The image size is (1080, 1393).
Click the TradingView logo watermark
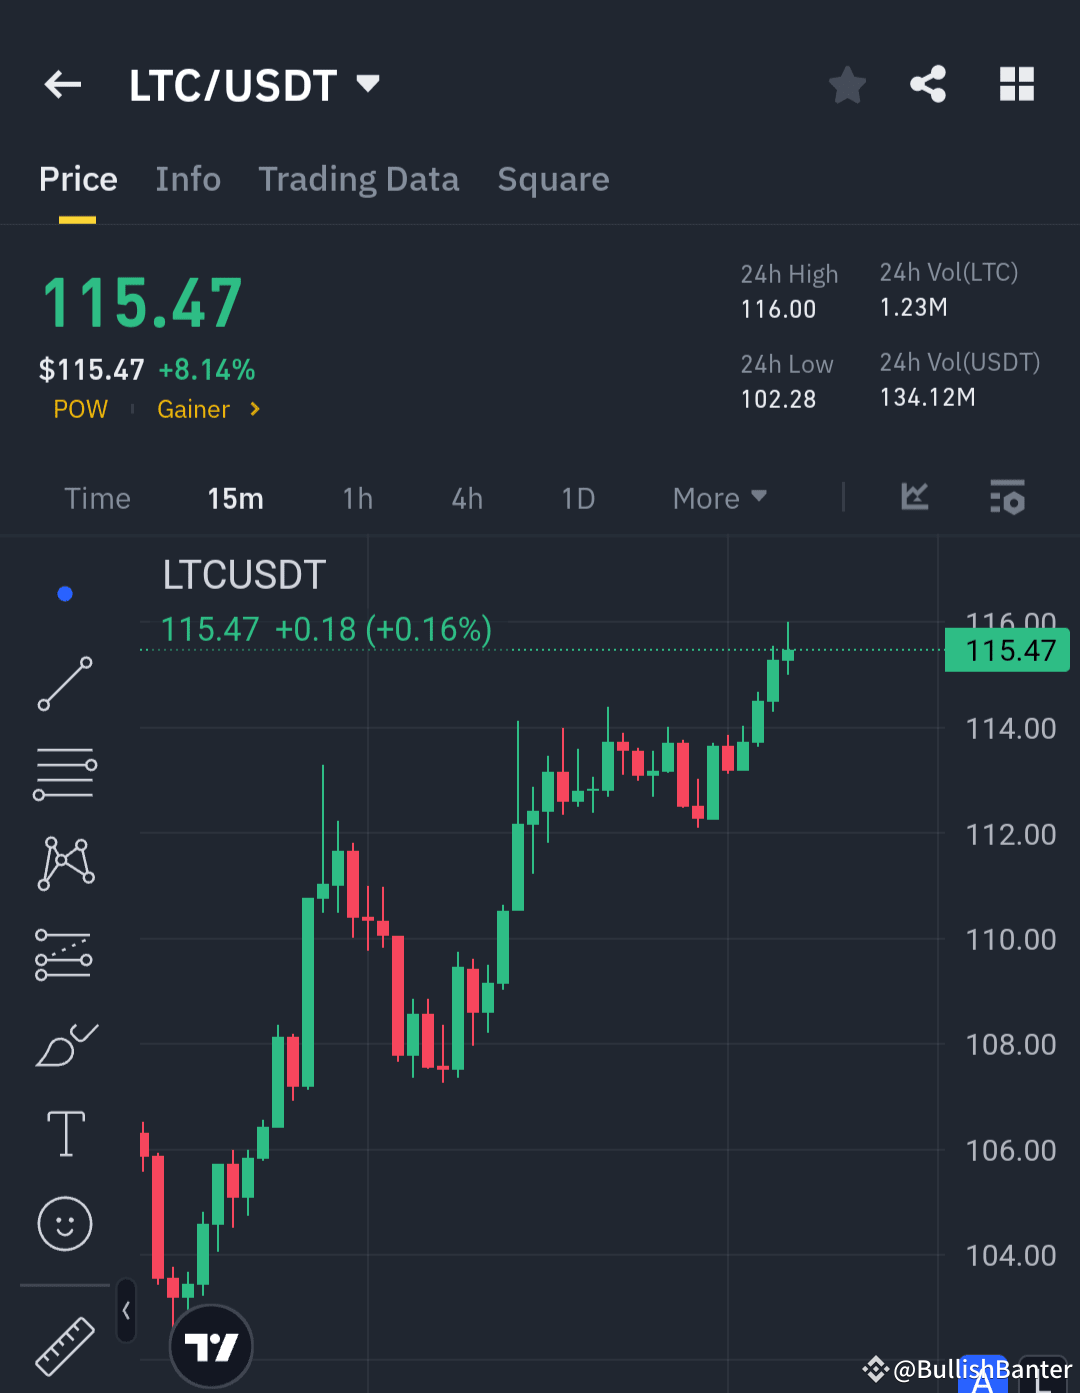211,1345
